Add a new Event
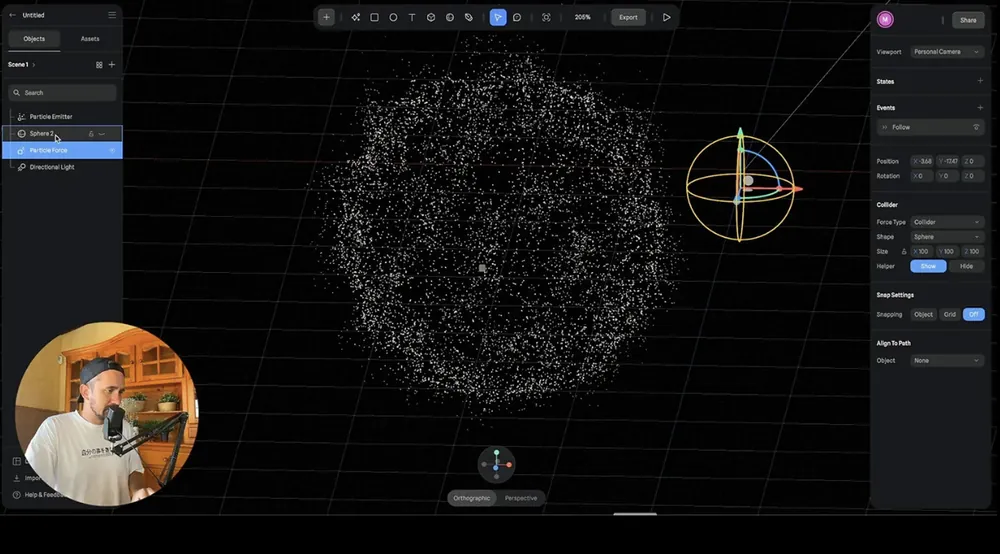The width and height of the screenshot is (1000, 554). tap(980, 107)
